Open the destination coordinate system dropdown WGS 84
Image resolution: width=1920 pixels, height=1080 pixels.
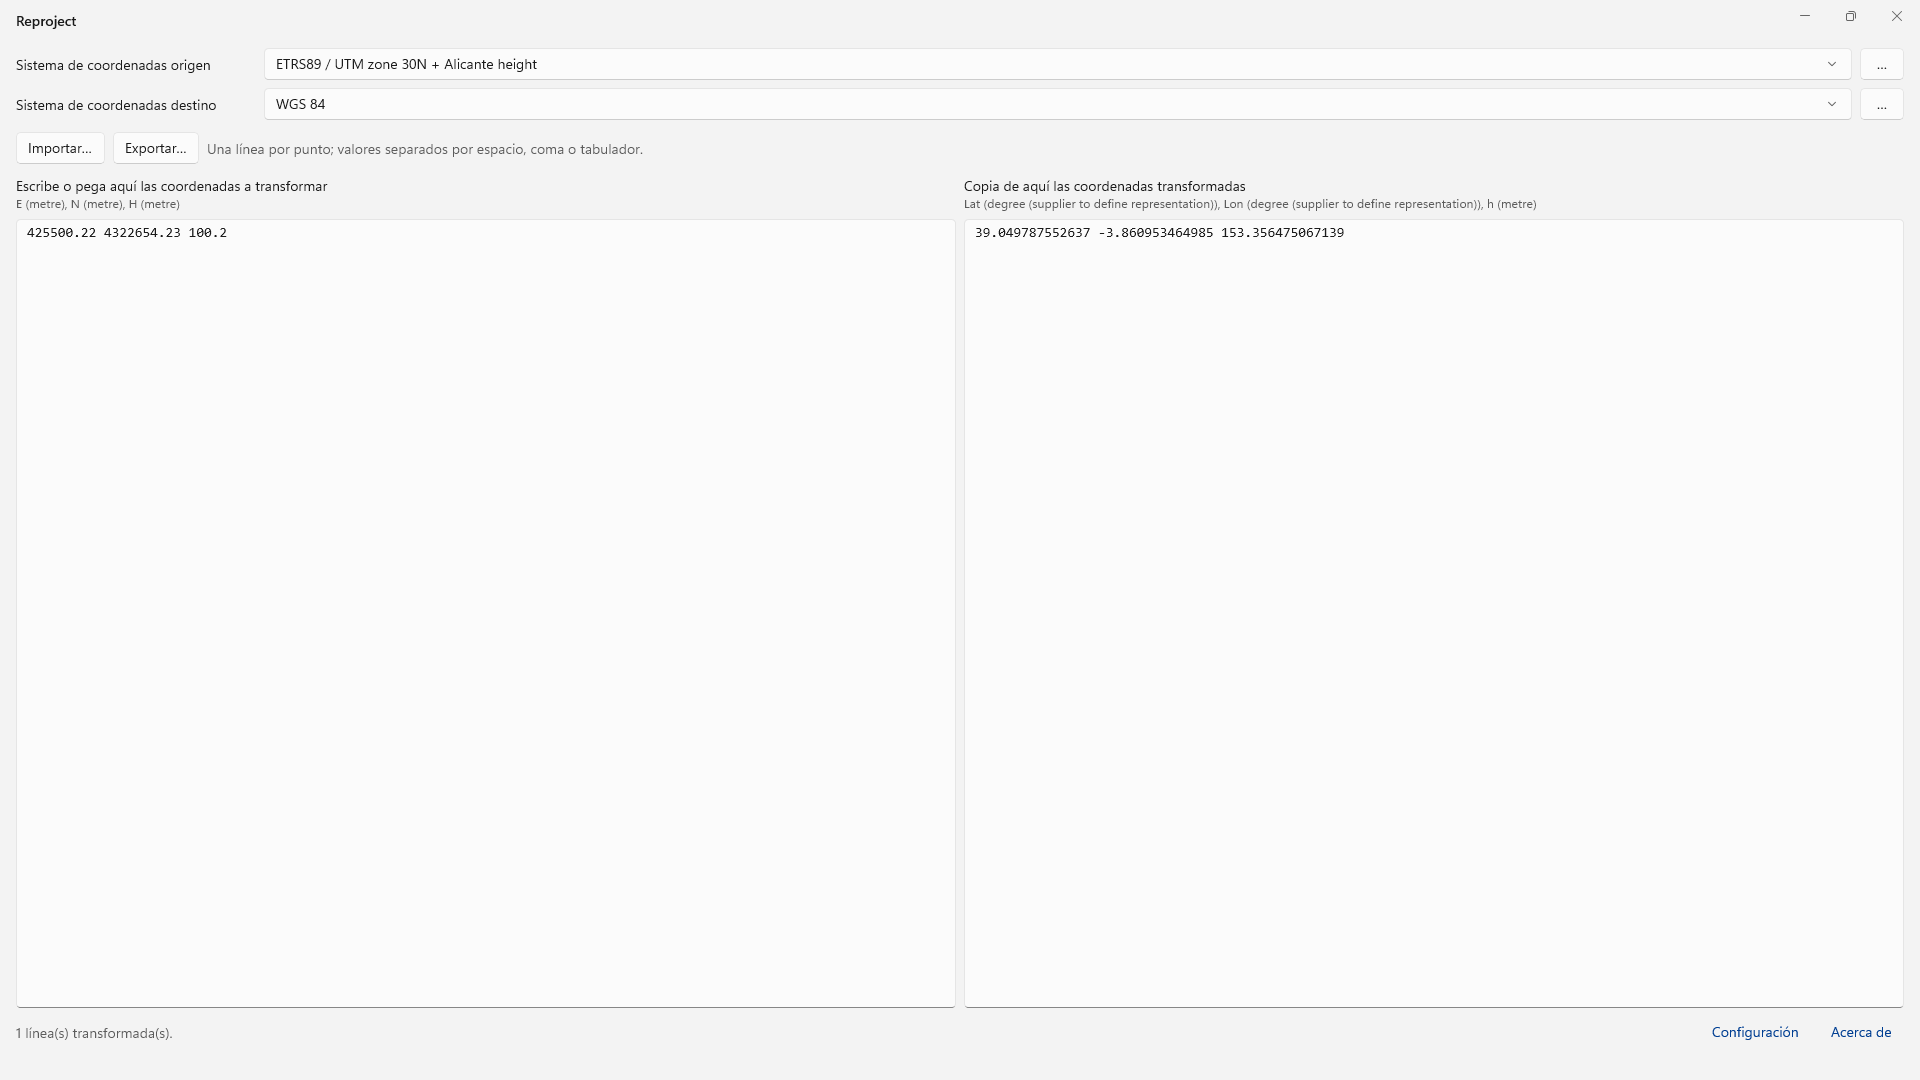coord(1057,104)
